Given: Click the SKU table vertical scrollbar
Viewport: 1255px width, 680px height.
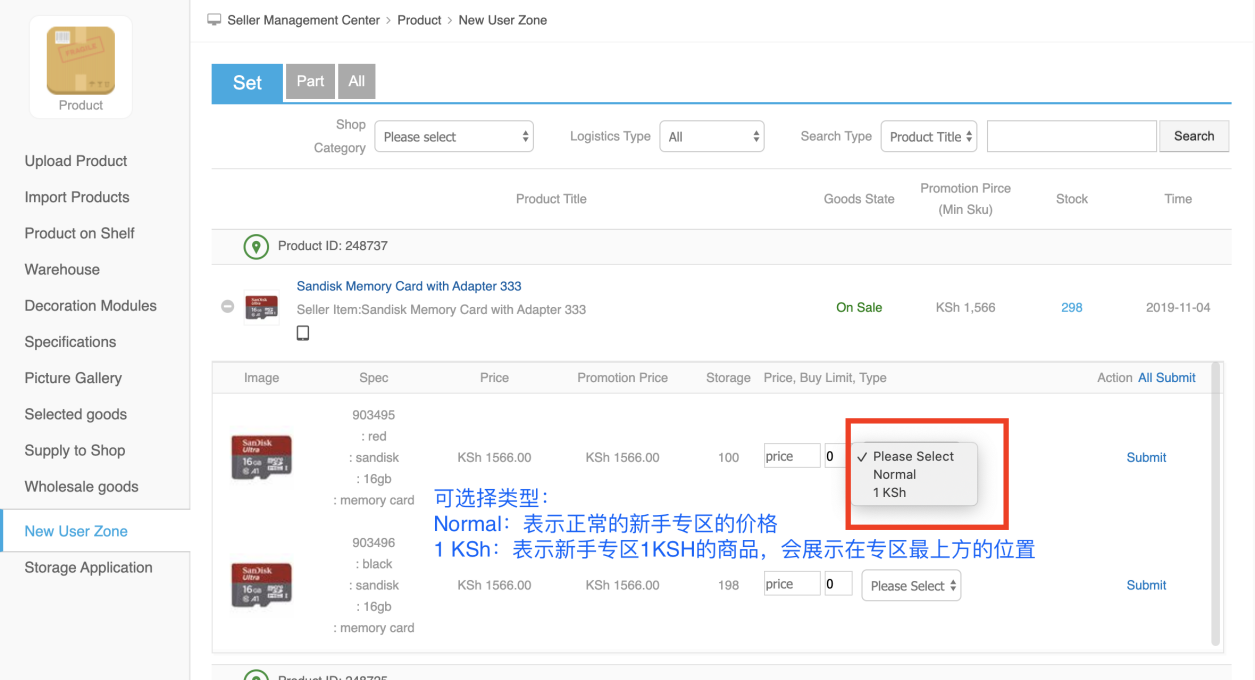Looking at the screenshot, I should [1216, 504].
